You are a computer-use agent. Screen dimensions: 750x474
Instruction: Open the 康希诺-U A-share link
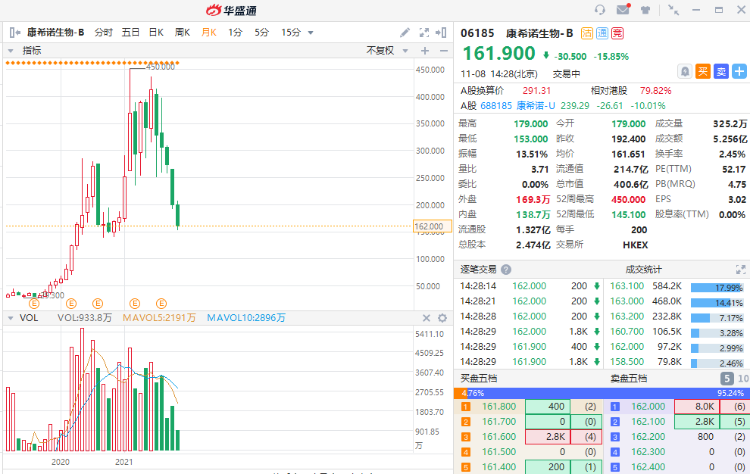pos(535,106)
